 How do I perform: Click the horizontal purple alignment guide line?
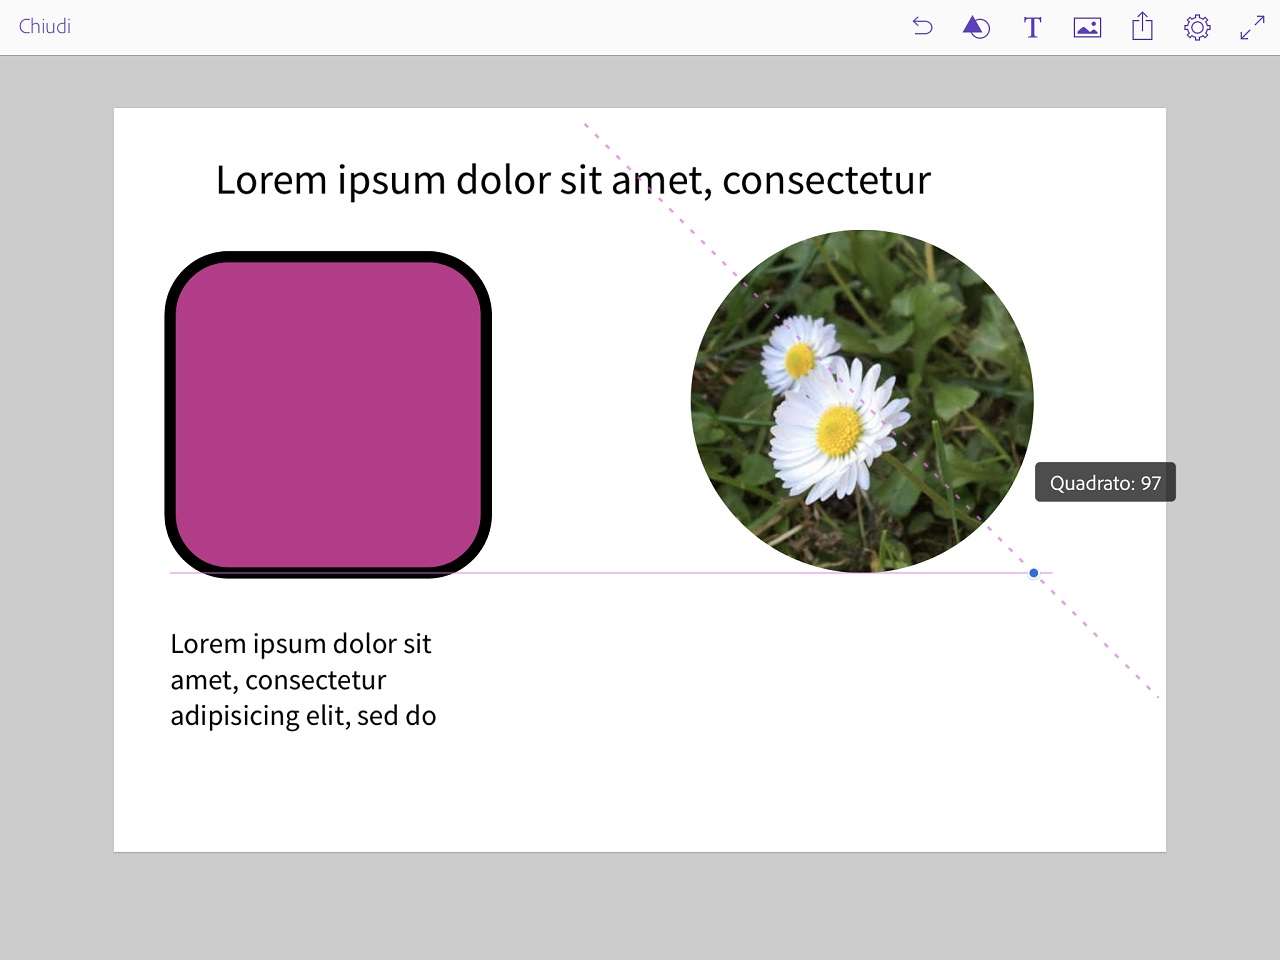[x=600, y=573]
